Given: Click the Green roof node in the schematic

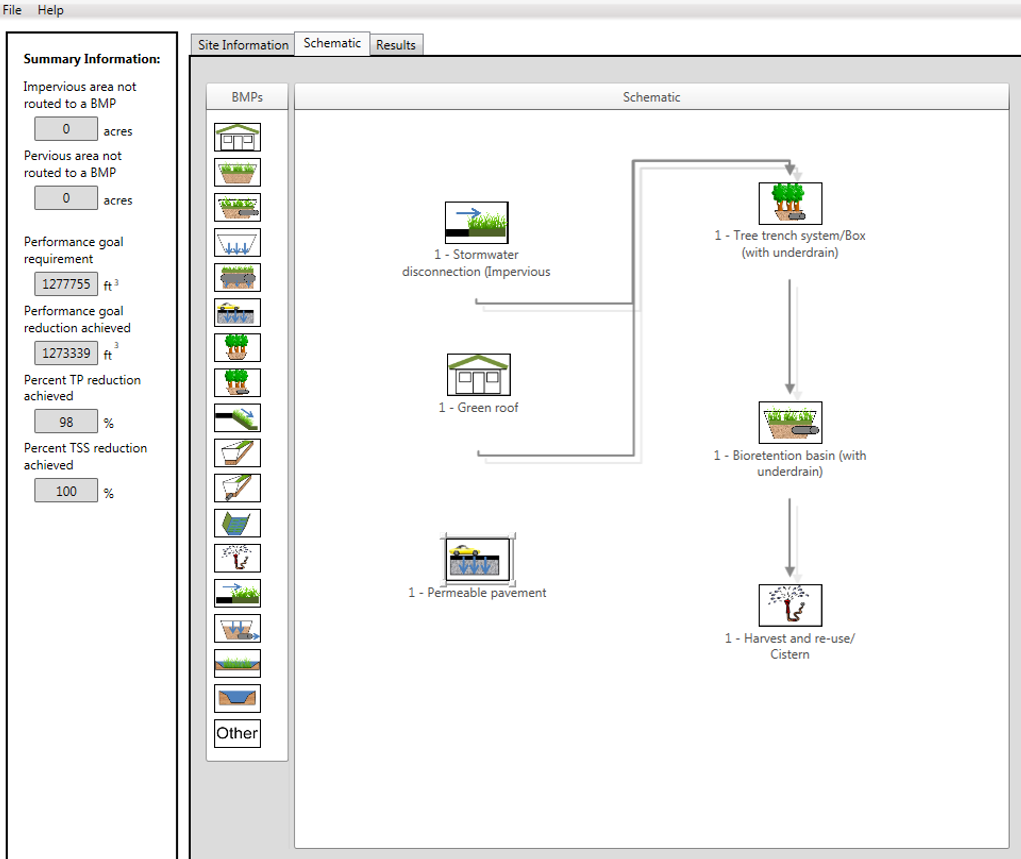Looking at the screenshot, I should [x=478, y=375].
